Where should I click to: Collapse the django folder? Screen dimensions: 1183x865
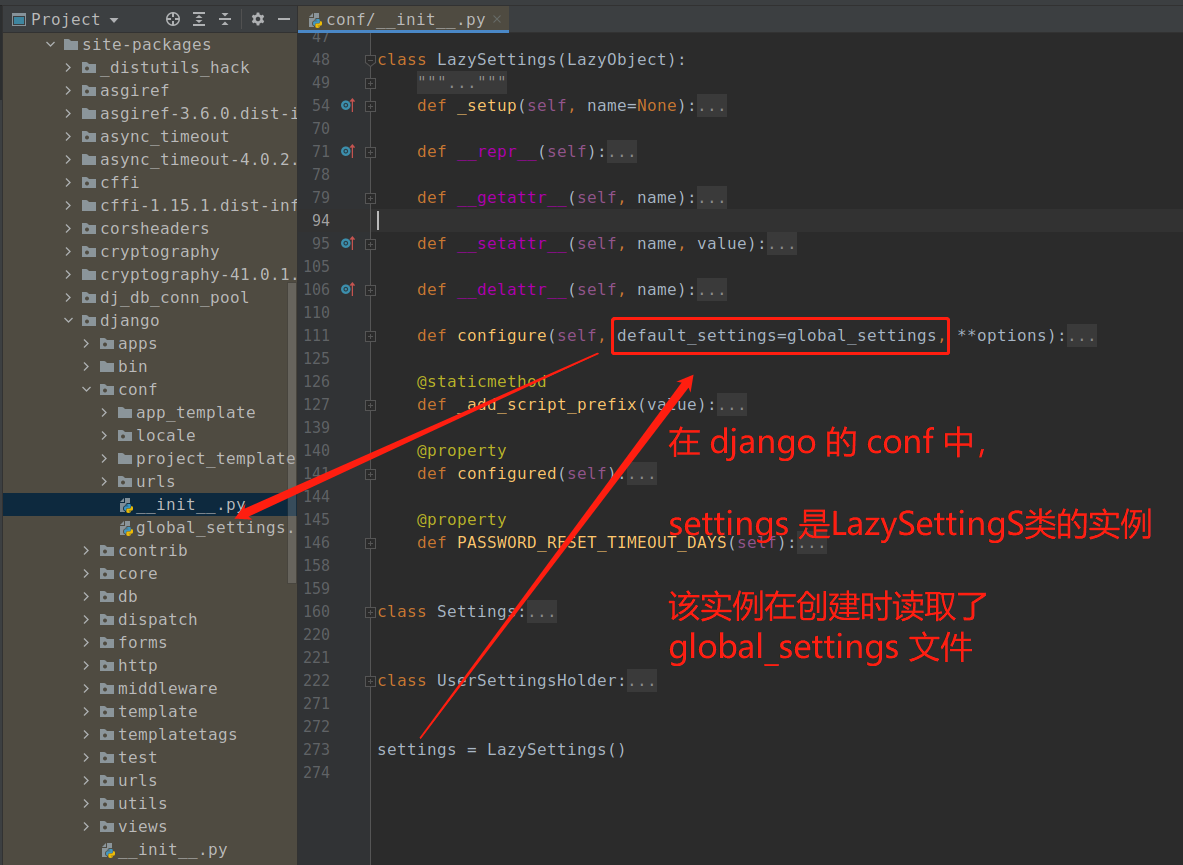tap(69, 321)
